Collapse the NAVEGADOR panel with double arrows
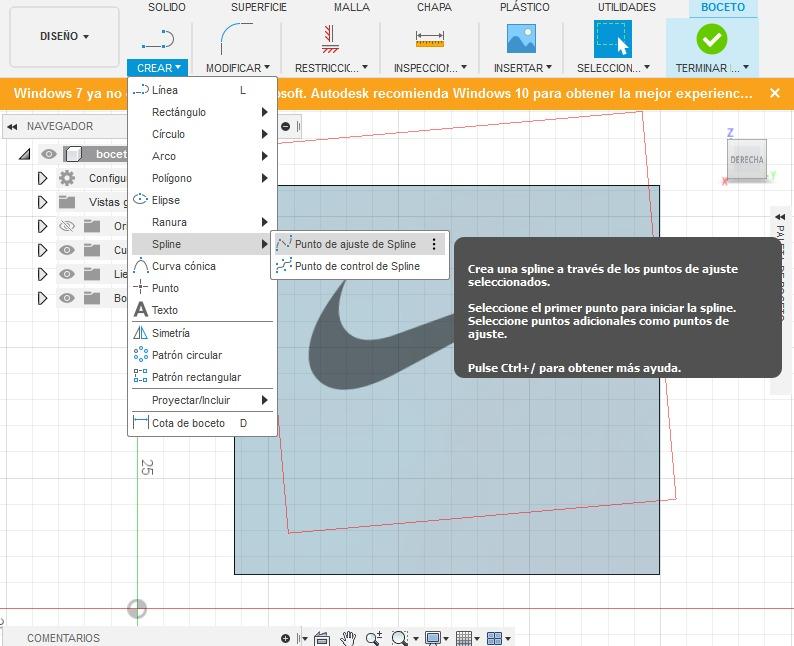794x646 pixels. [12, 127]
